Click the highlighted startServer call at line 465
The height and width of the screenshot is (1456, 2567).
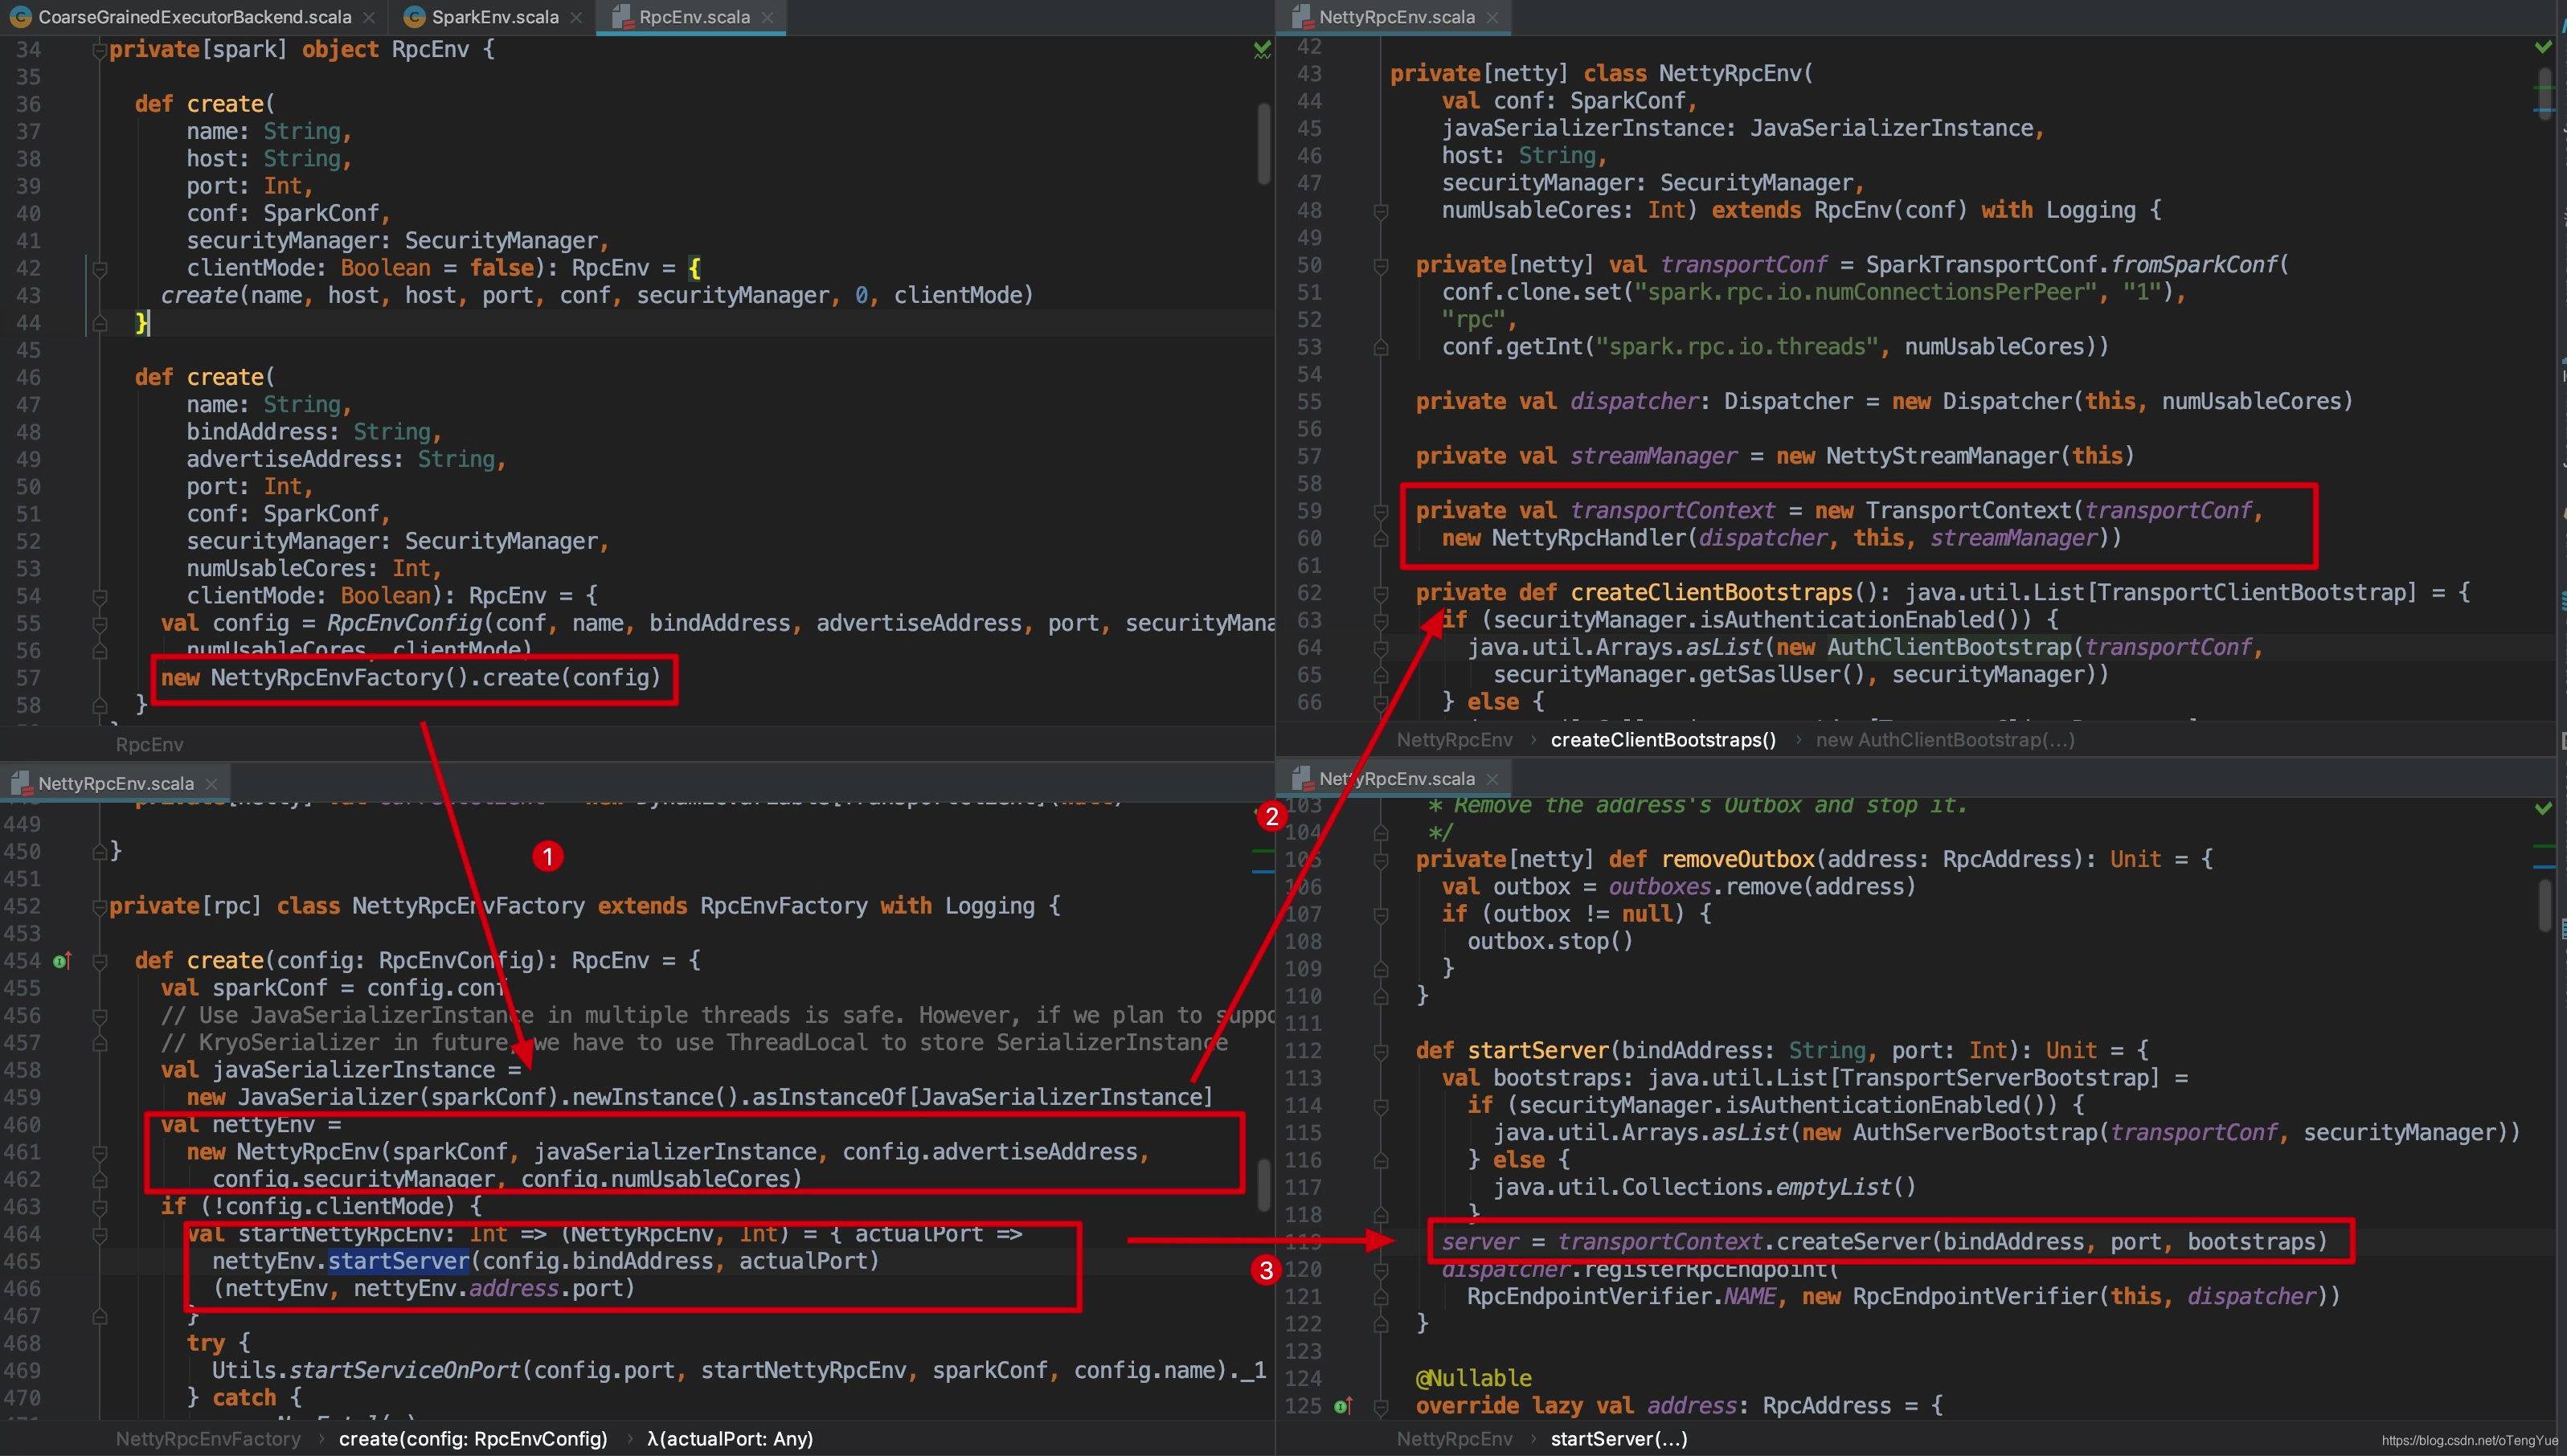point(399,1262)
